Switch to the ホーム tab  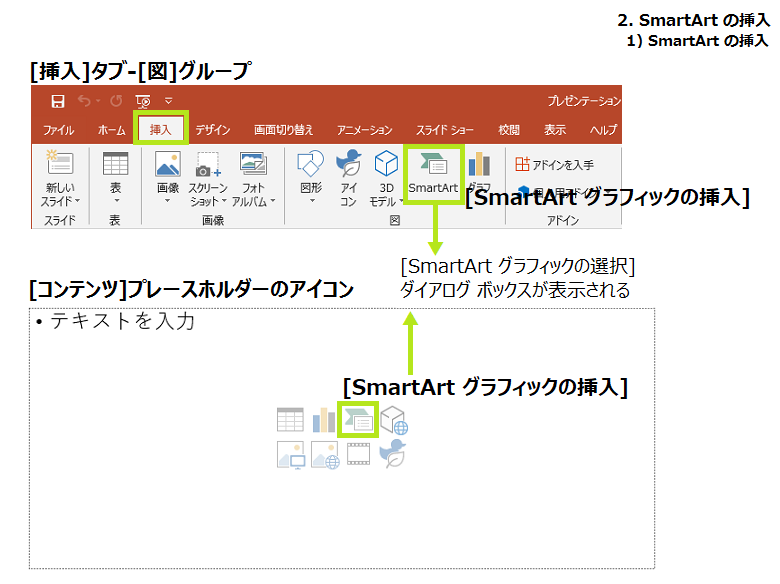tap(111, 130)
